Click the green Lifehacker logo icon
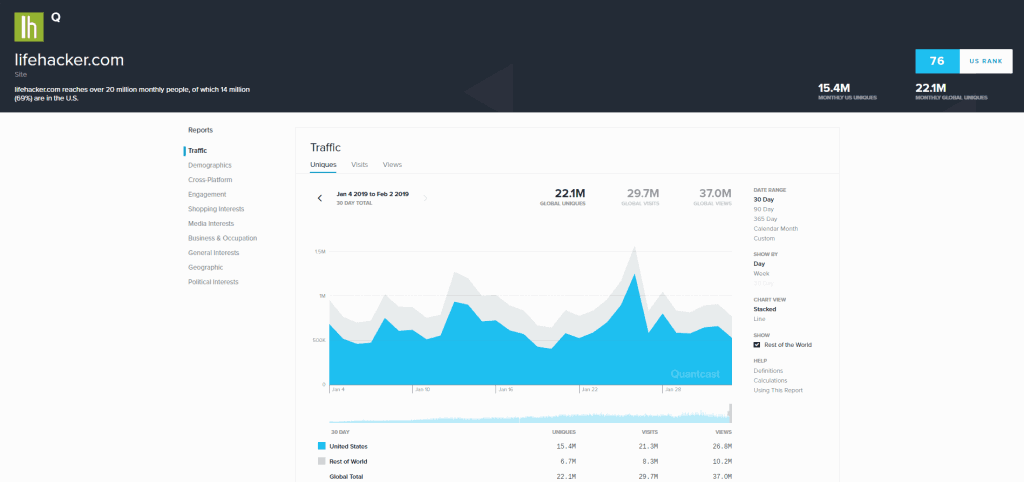This screenshot has width=1024, height=482. [29, 27]
